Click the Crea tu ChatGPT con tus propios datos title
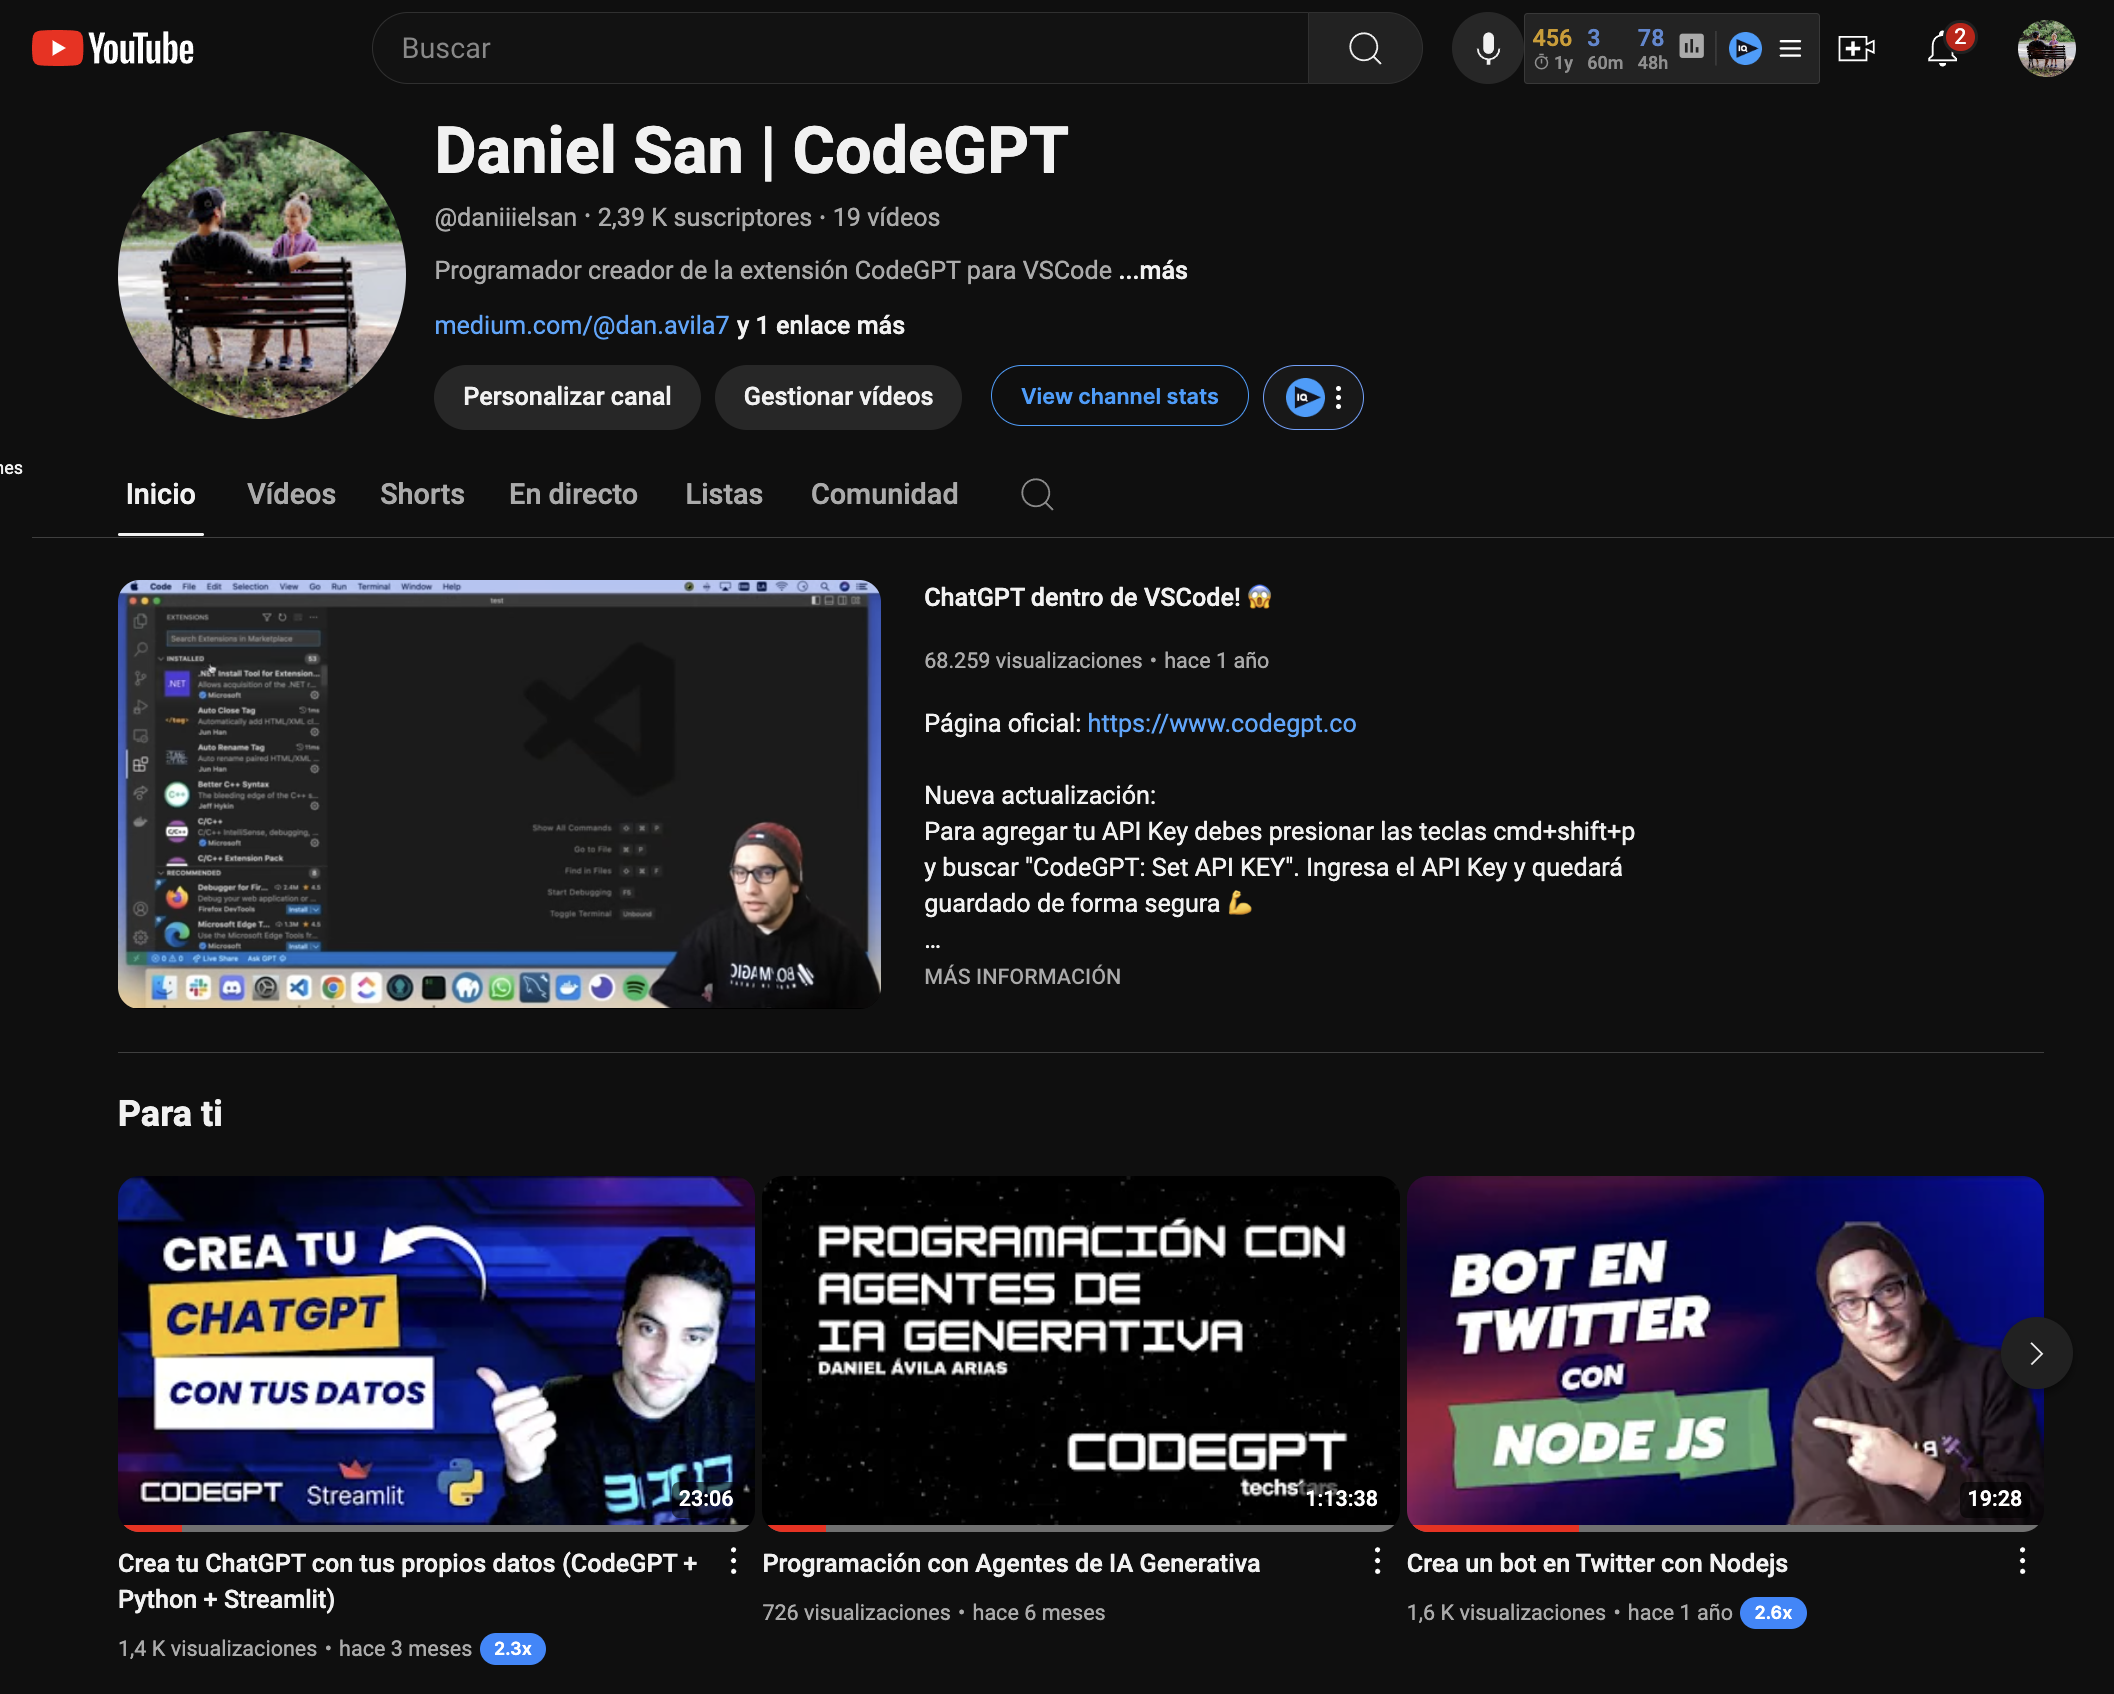2114x1694 pixels. pos(408,1581)
